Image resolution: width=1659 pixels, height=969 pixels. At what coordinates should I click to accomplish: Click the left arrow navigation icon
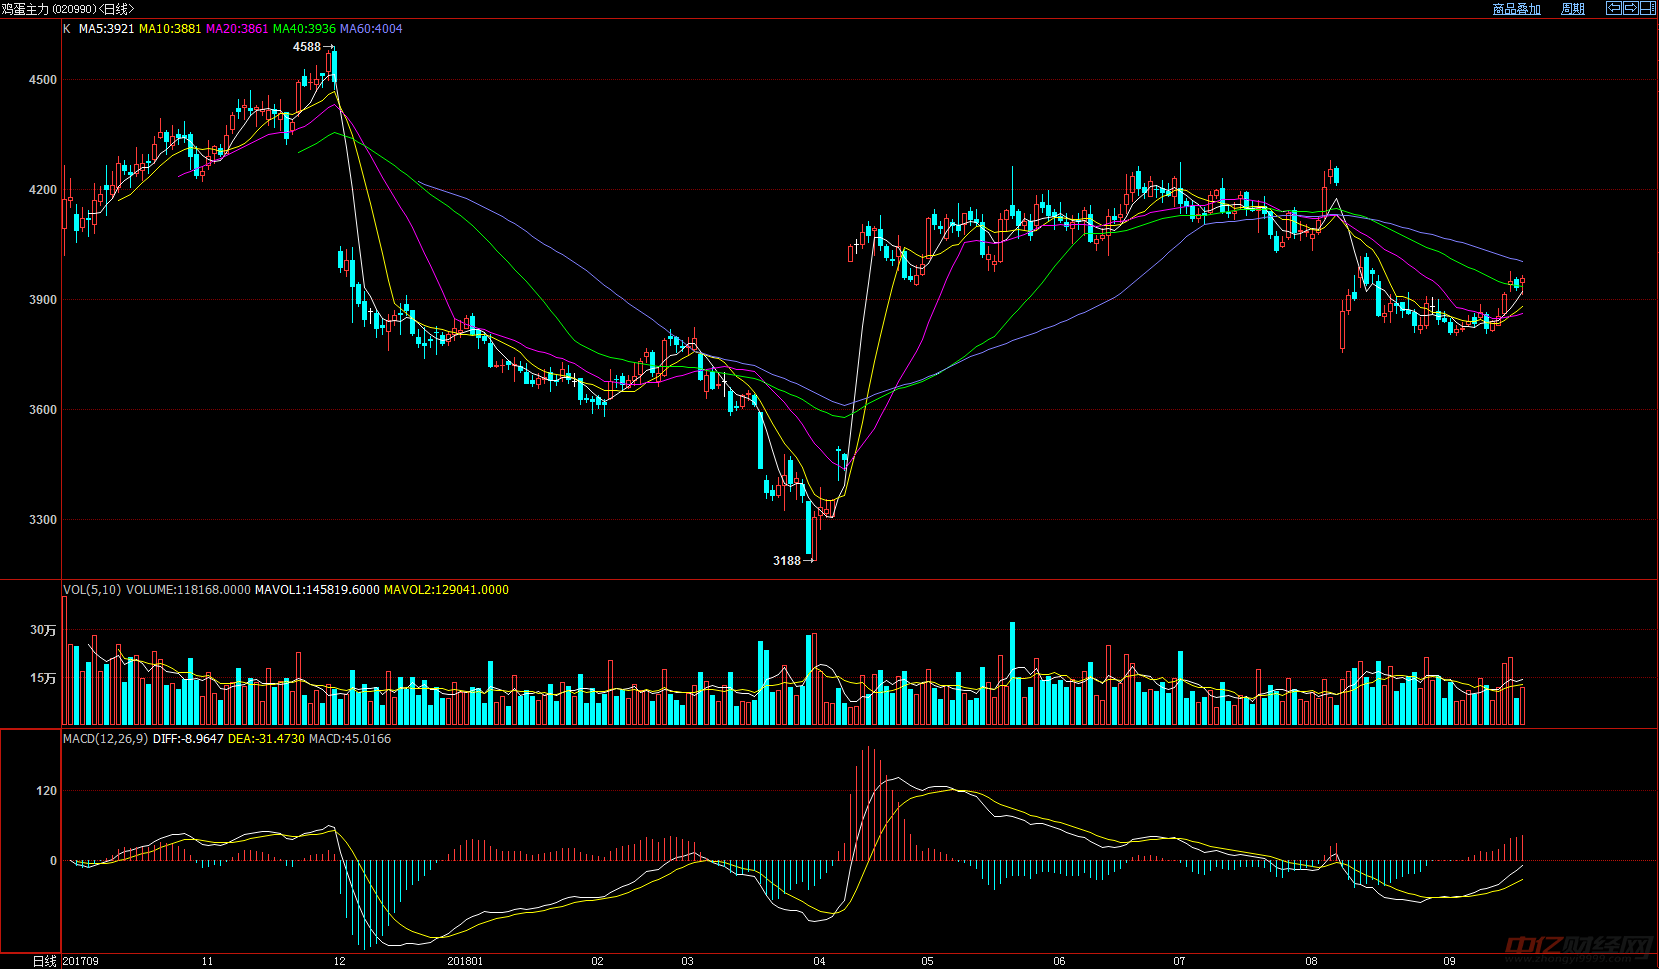click(x=1614, y=8)
